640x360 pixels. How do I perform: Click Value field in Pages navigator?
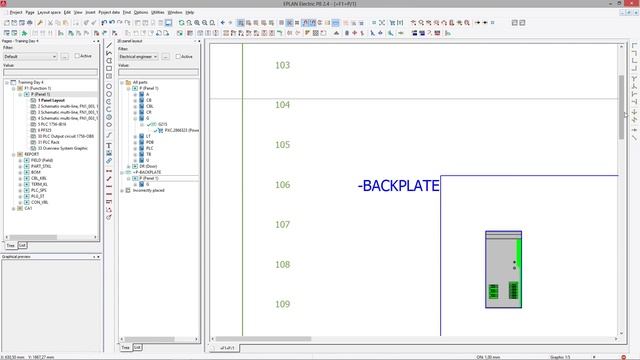point(51,72)
